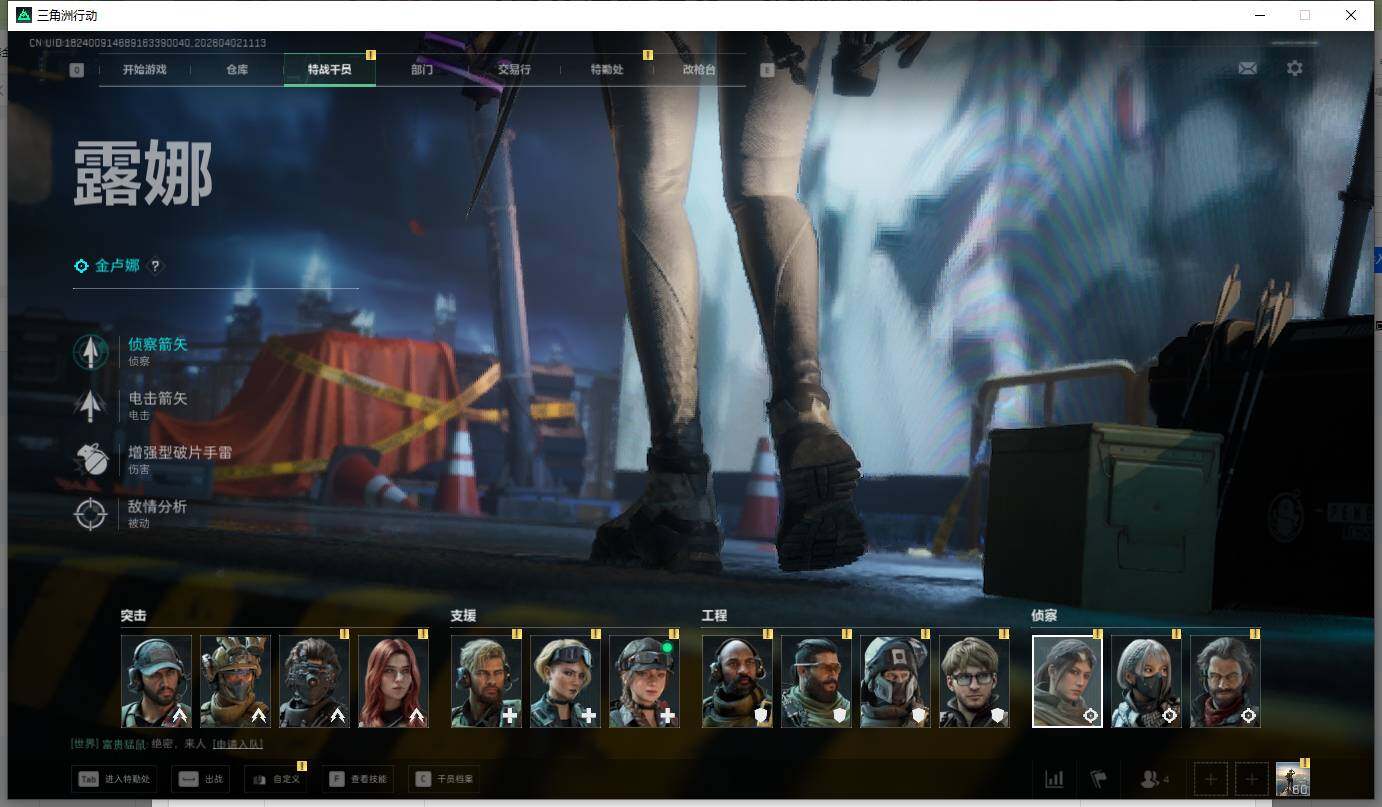
Task: Select the engineer operator with clear glasses
Action: (974, 681)
